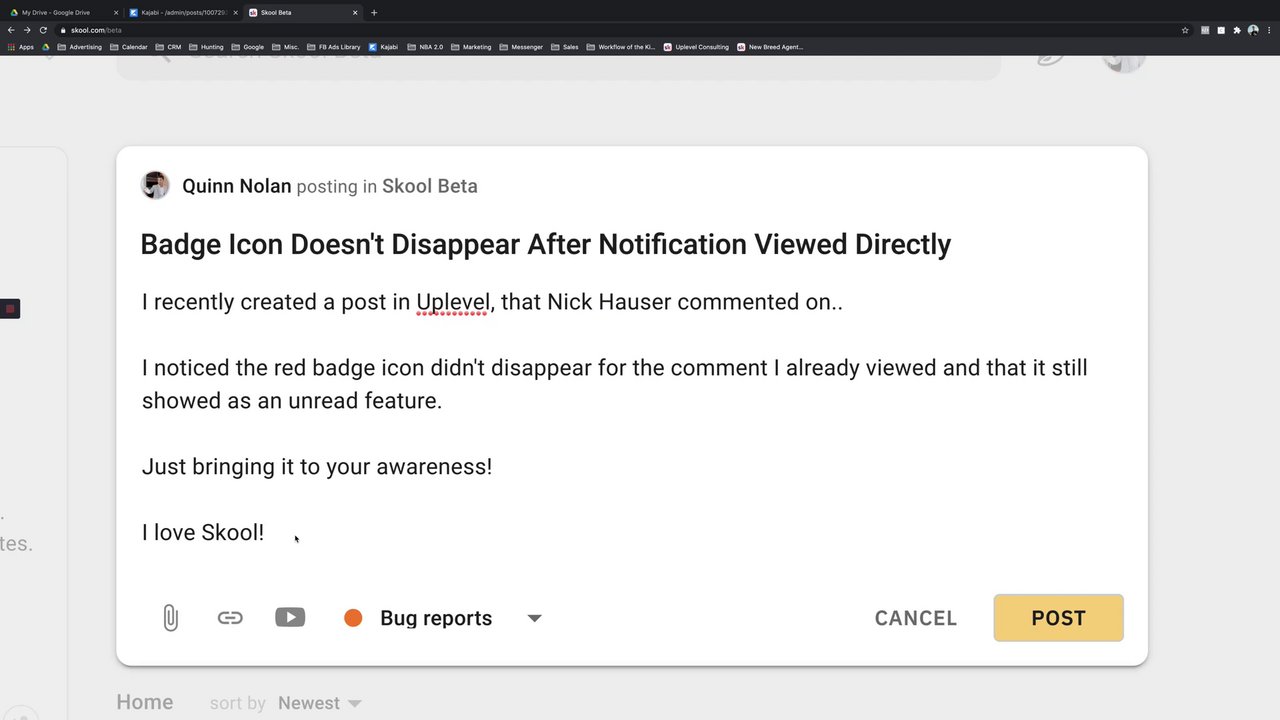
Task: Go to Home feed label
Action: coord(145,702)
